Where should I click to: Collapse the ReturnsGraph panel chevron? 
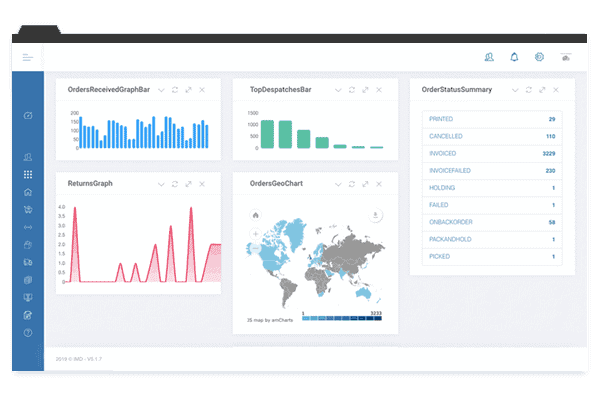(x=161, y=184)
